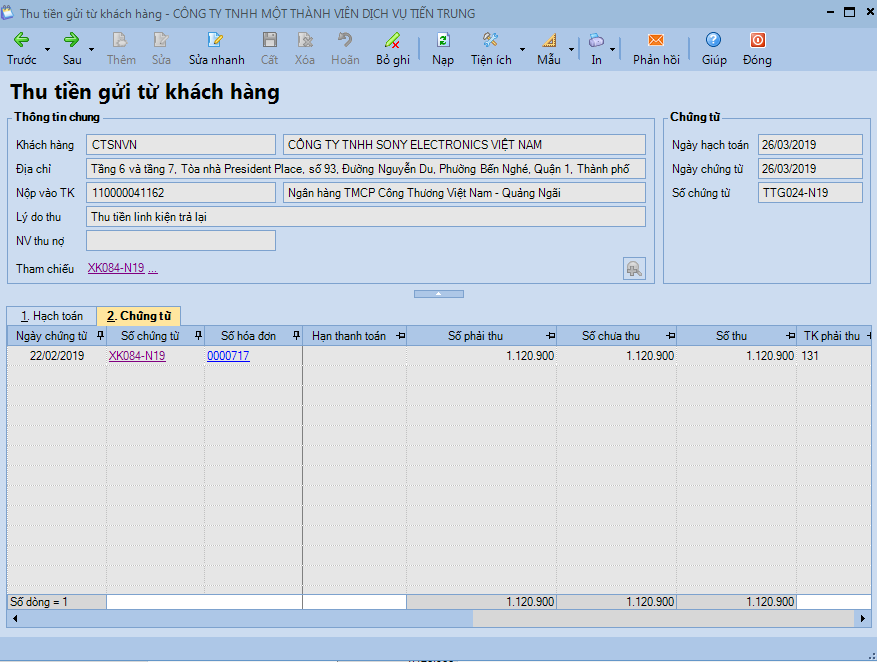Click the Xóa delete icon

[x=305, y=48]
